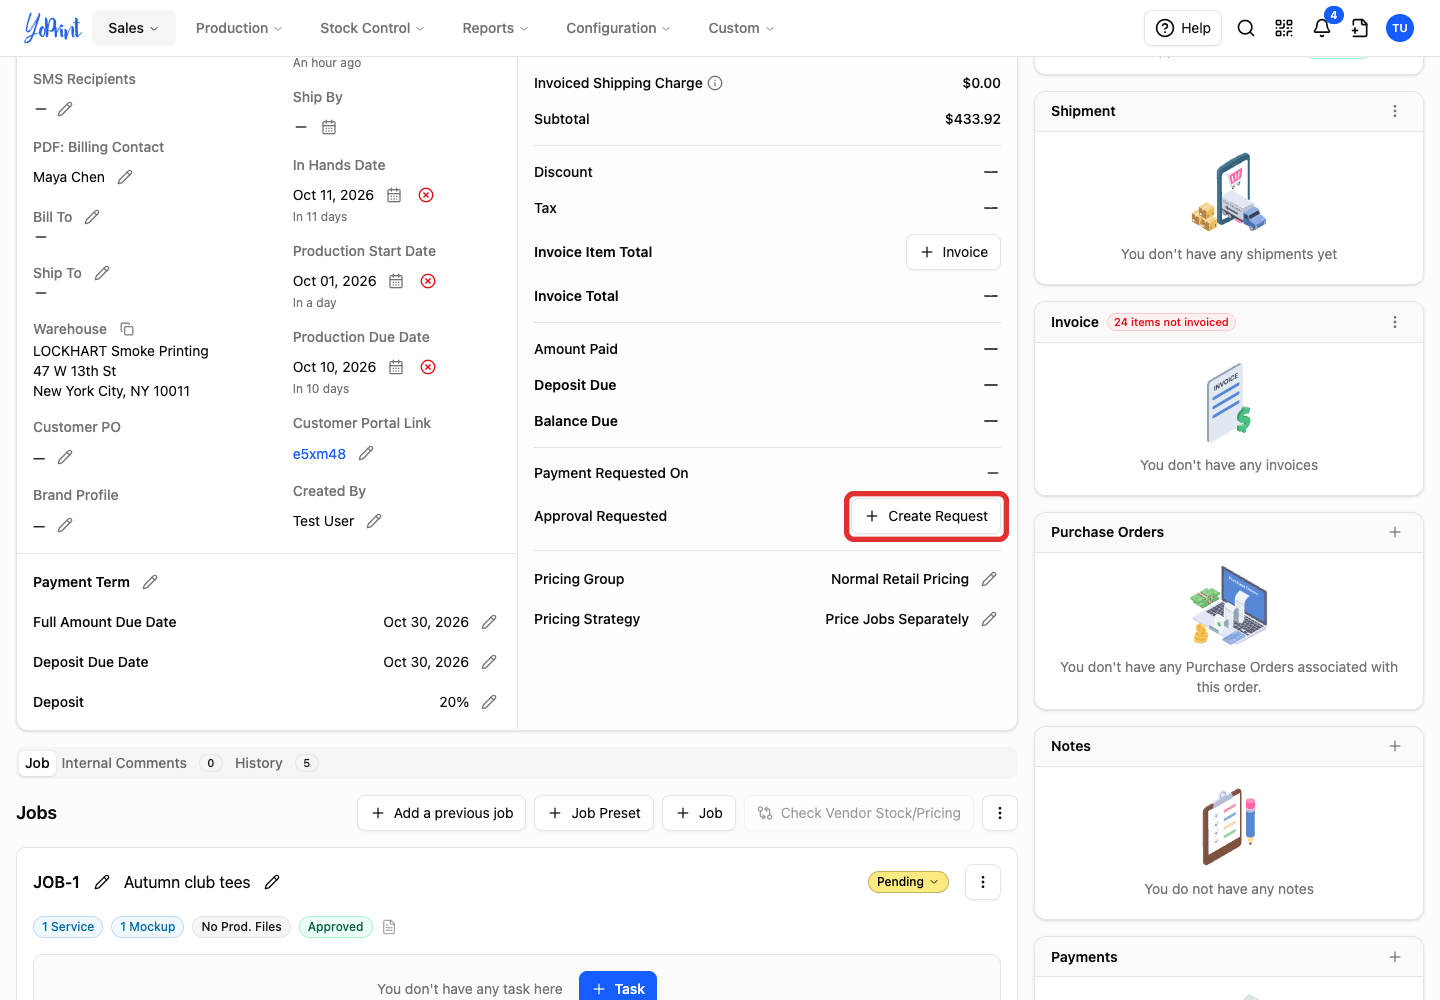Open the notifications bell
1440x1000 pixels.
point(1322,28)
